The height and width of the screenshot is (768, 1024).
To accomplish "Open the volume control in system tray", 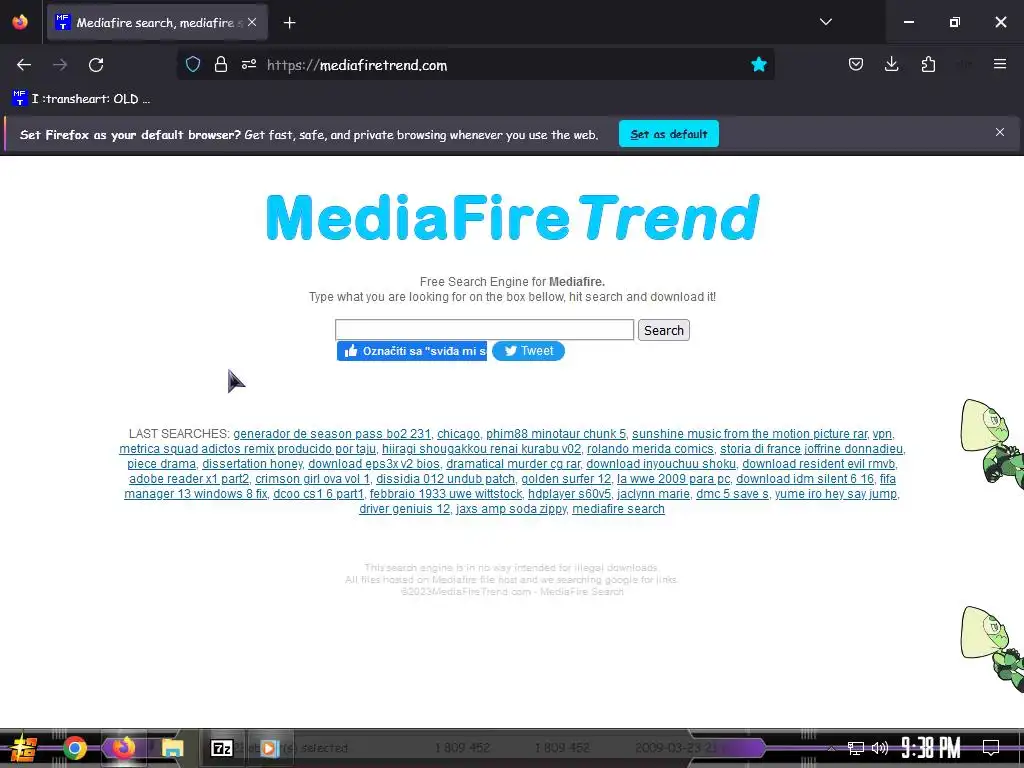I will (880, 748).
